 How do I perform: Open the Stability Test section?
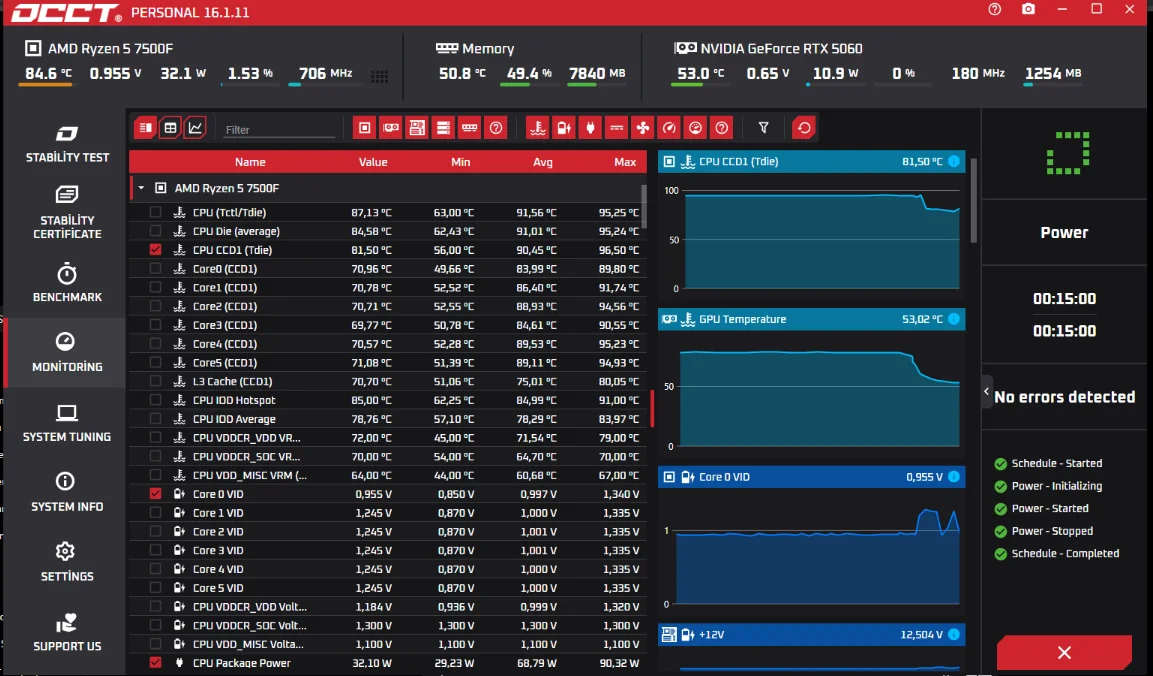pyautogui.click(x=67, y=143)
